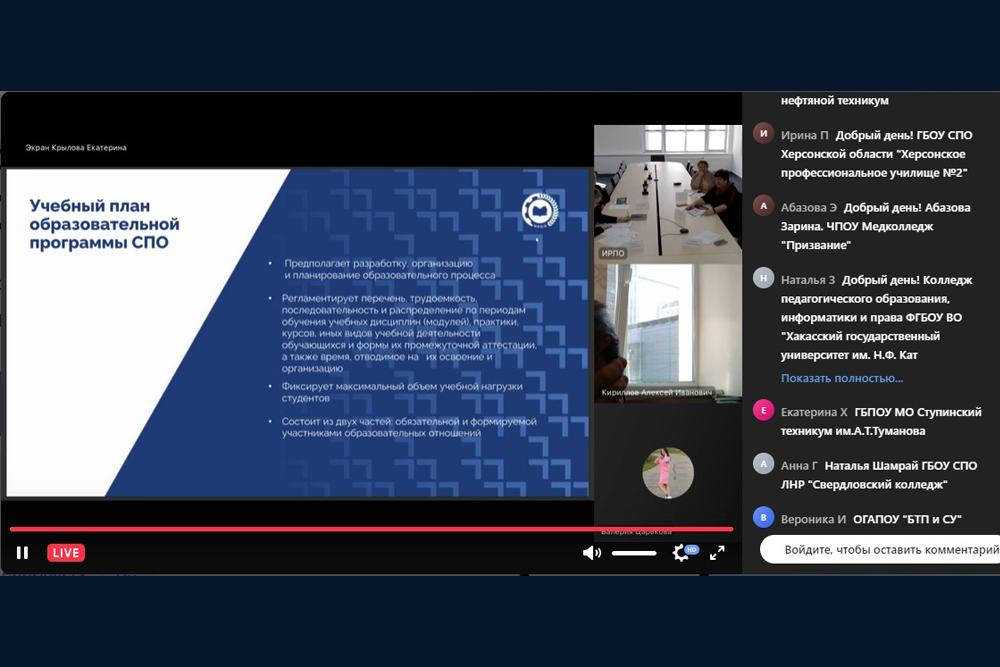
Task: Open Наталья З commenter avatar
Action: pos(763,278)
